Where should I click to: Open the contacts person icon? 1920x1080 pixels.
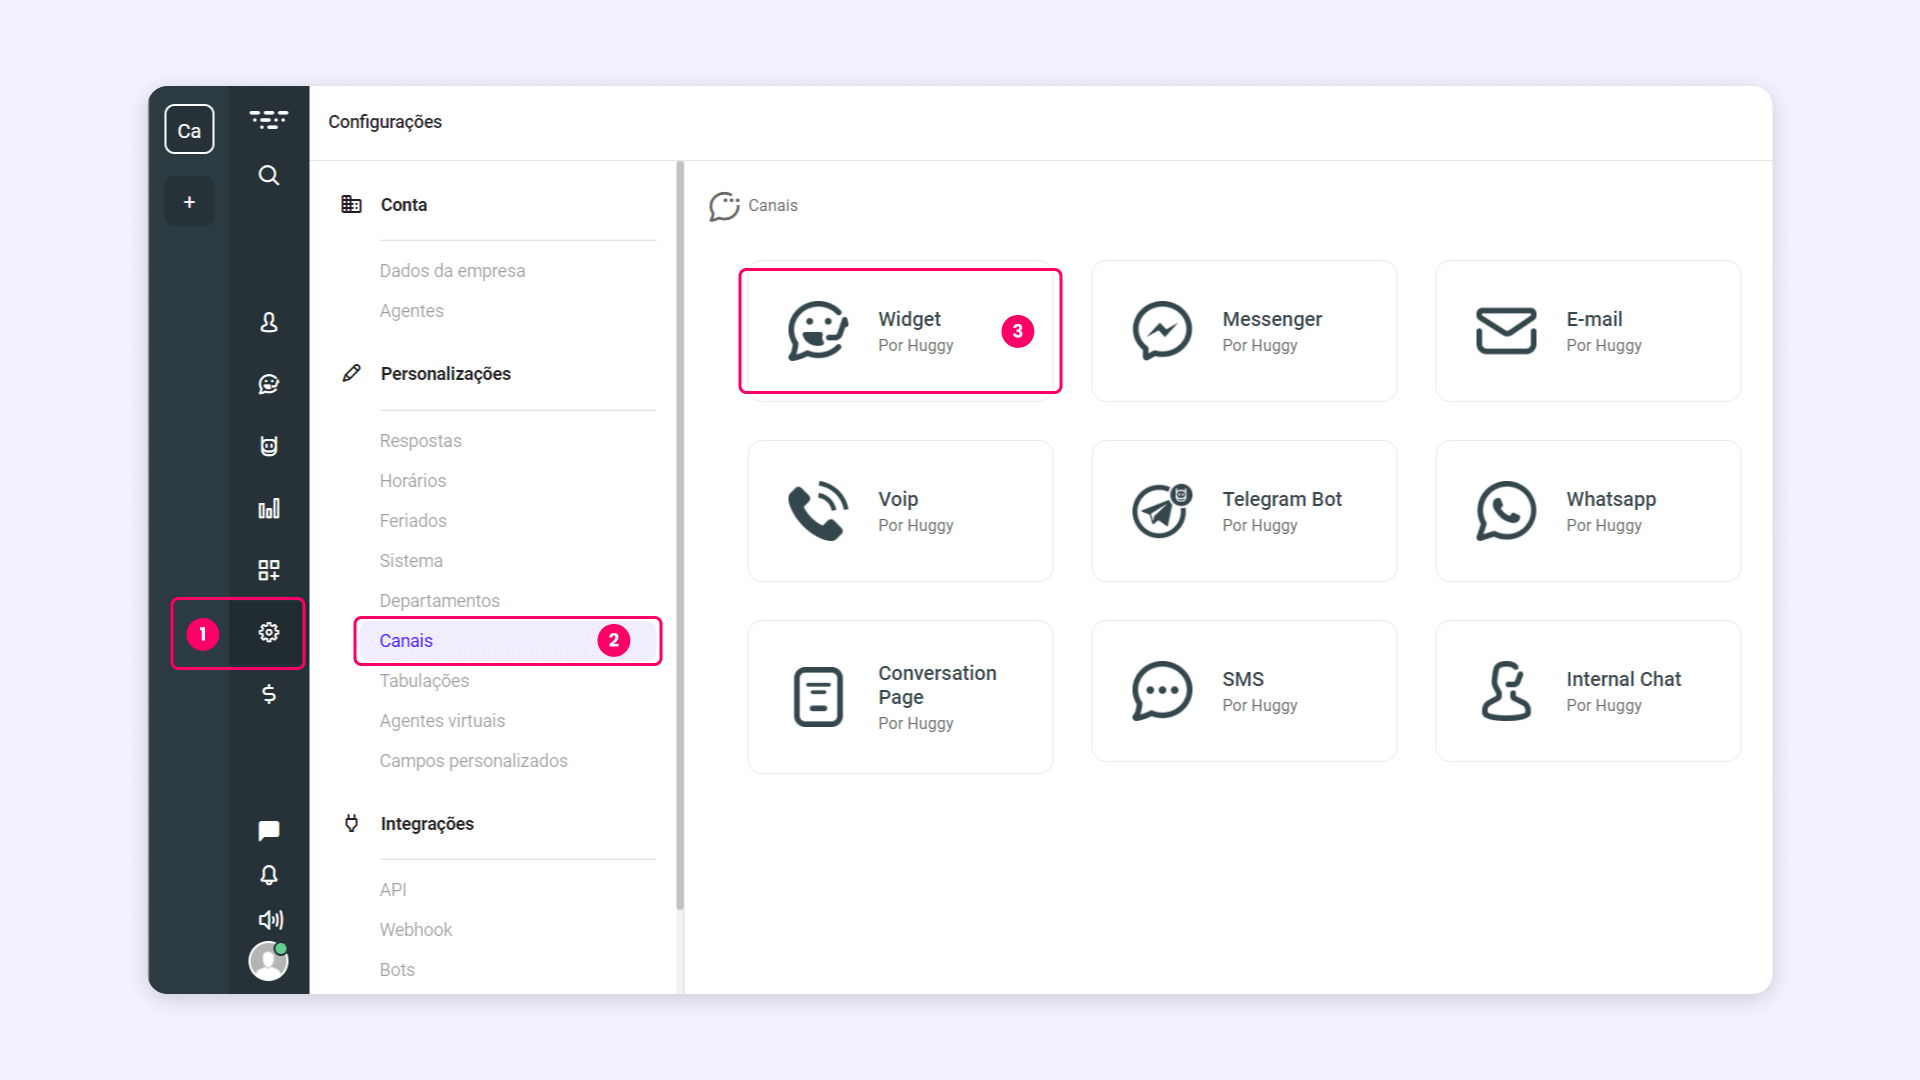coord(269,322)
